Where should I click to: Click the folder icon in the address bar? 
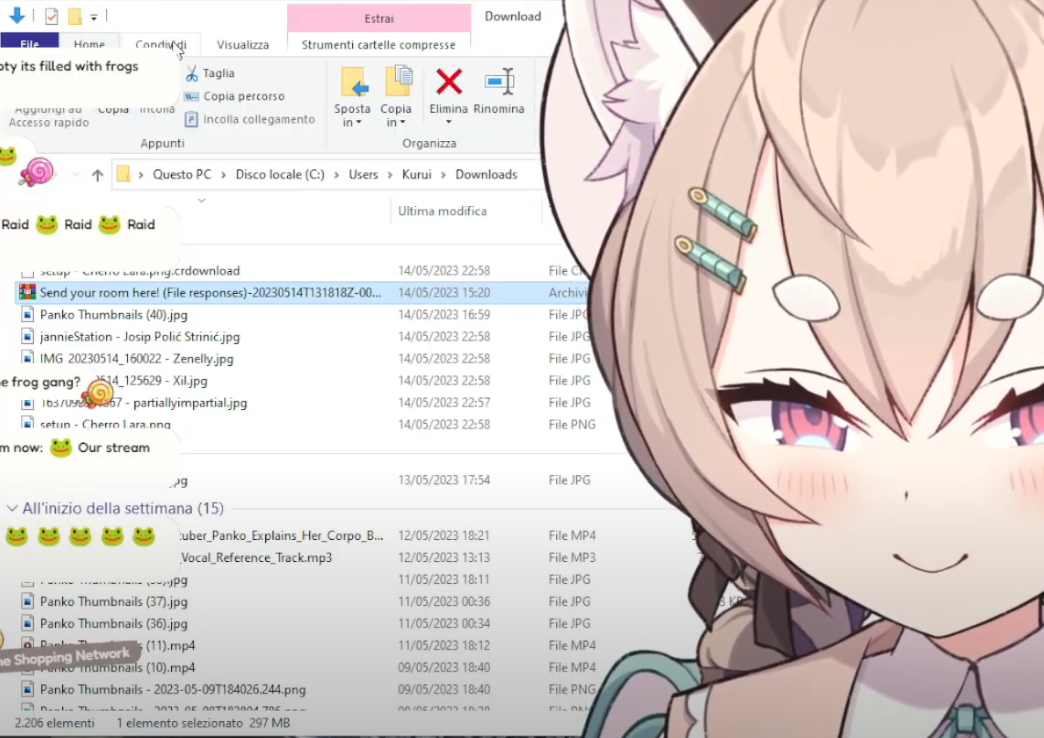123,175
